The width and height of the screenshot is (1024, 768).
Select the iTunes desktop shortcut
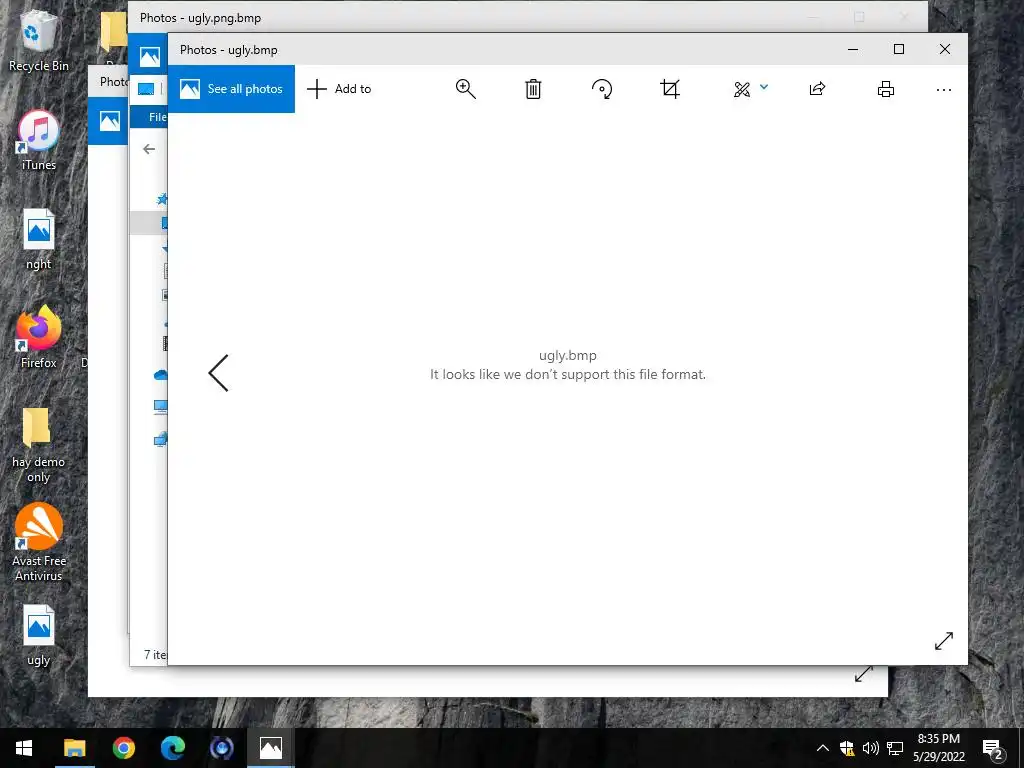(39, 140)
